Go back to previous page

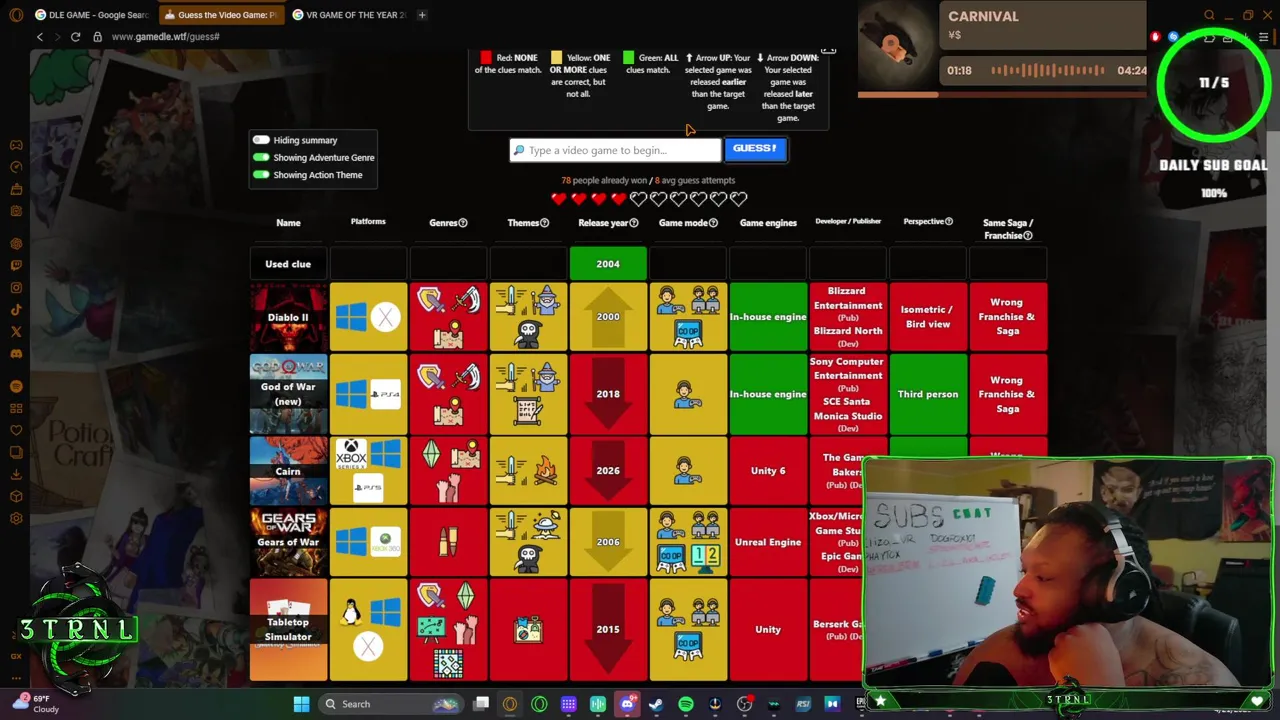click(40, 37)
